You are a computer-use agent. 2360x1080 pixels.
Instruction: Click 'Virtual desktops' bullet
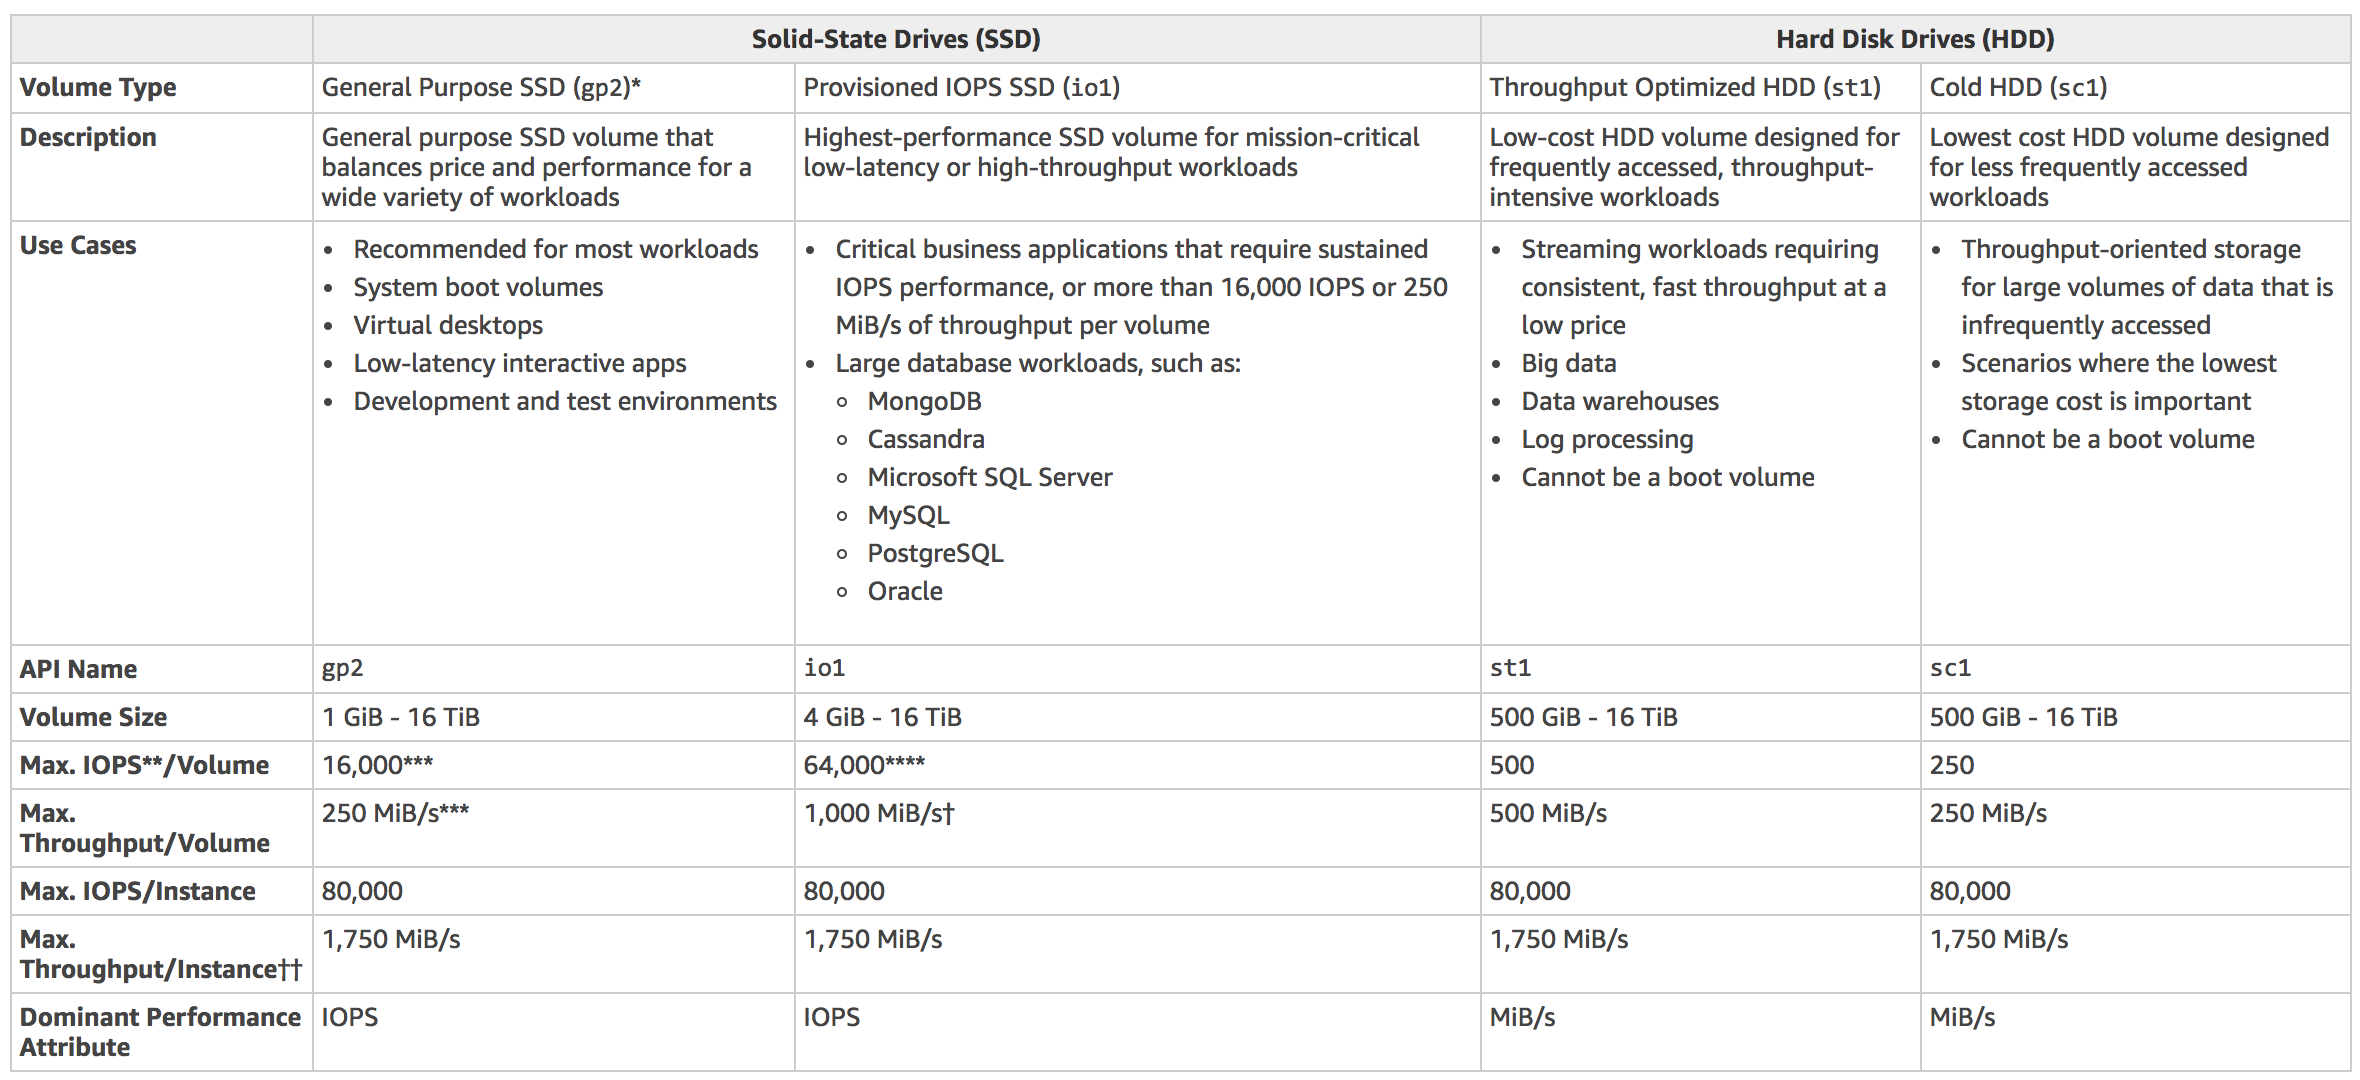tap(448, 325)
